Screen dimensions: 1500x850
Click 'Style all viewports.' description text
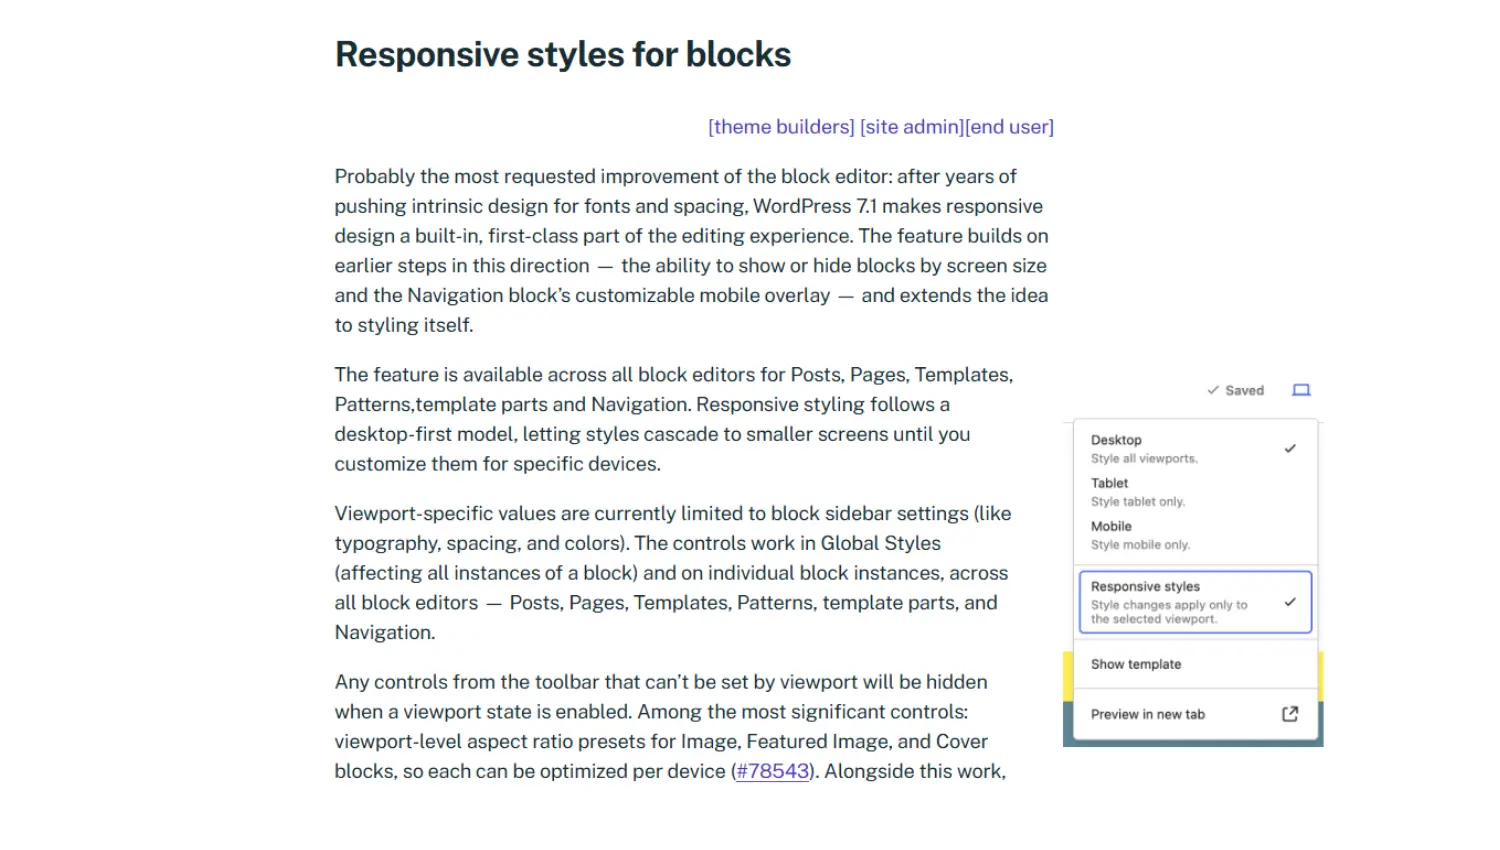click(x=1144, y=459)
